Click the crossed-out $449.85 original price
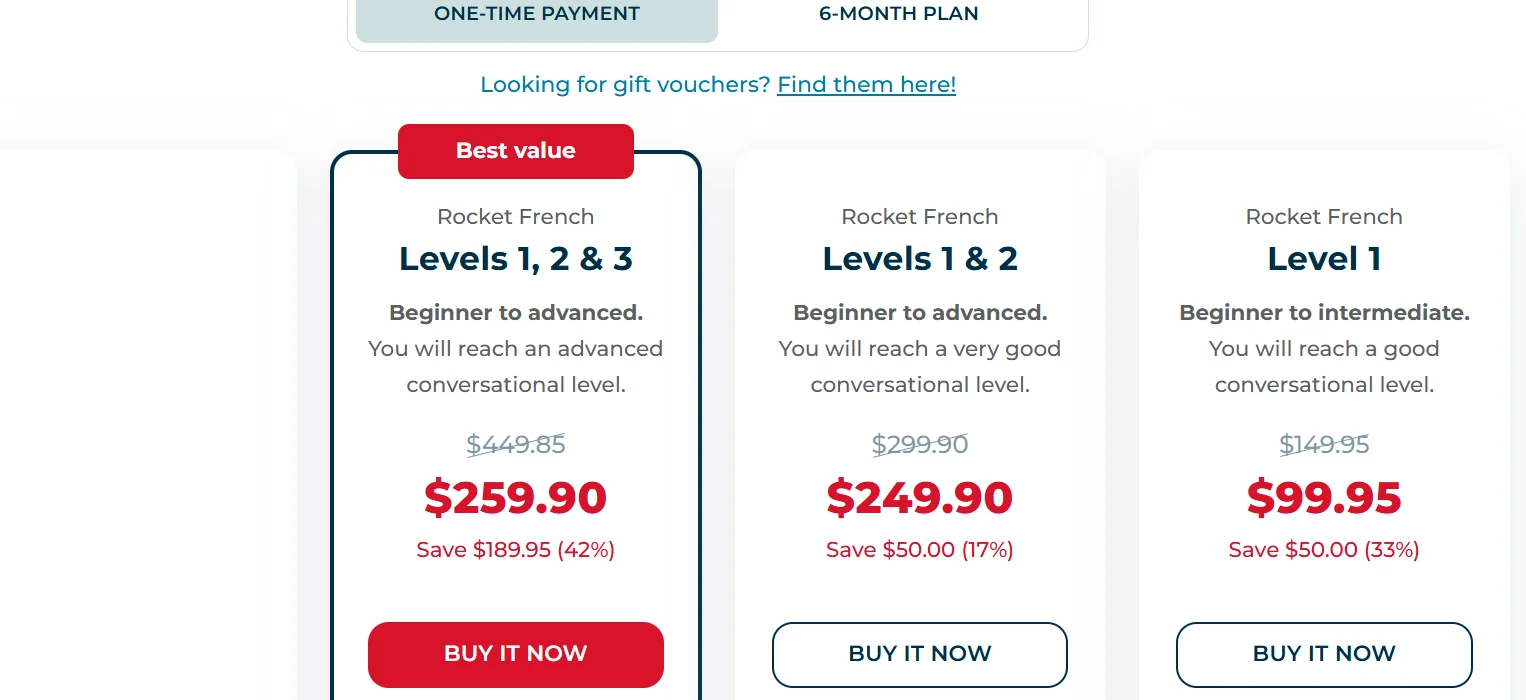 (515, 444)
